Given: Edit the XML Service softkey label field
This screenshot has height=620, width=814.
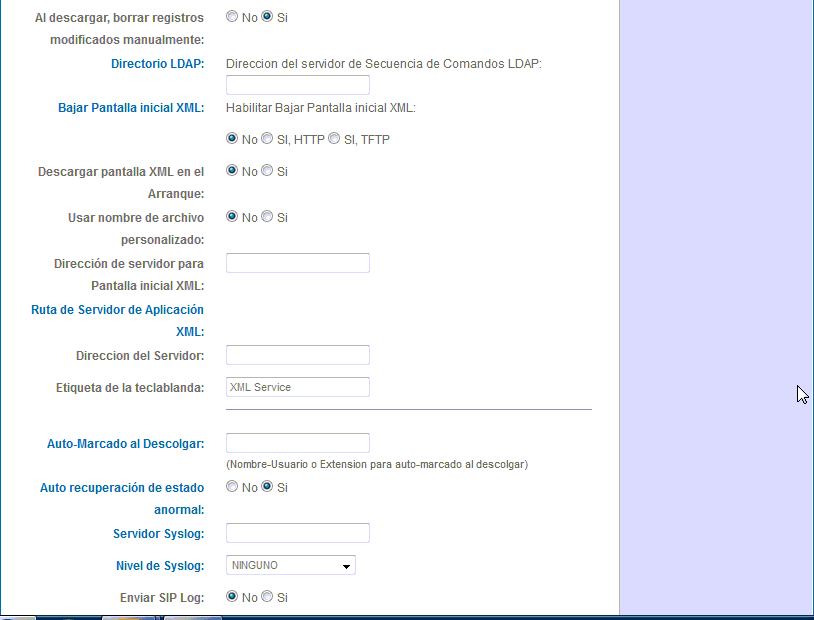Looking at the screenshot, I should click(x=297, y=387).
